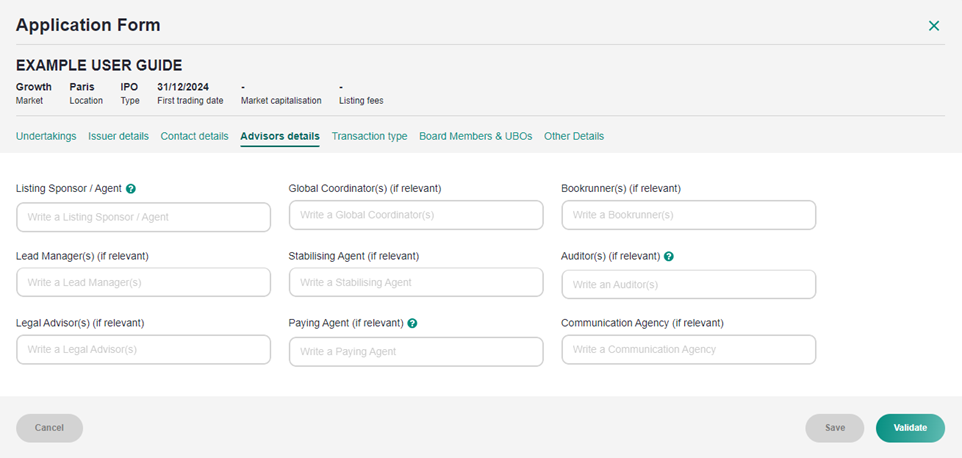Click the Validate button
Screen dimensions: 962x458
pyautogui.click(x=910, y=428)
